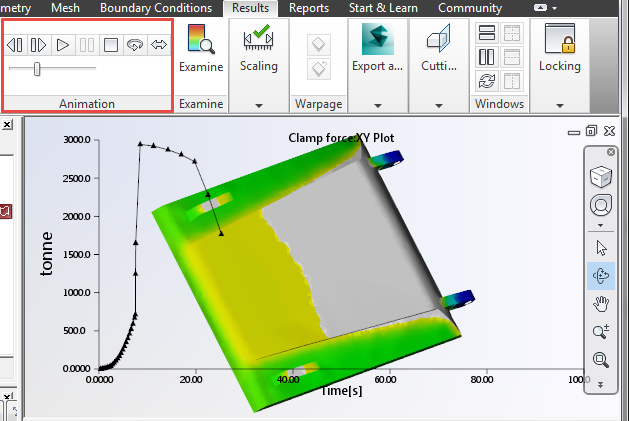Go to Start & Learn tab
The height and width of the screenshot is (421, 629).
383,8
